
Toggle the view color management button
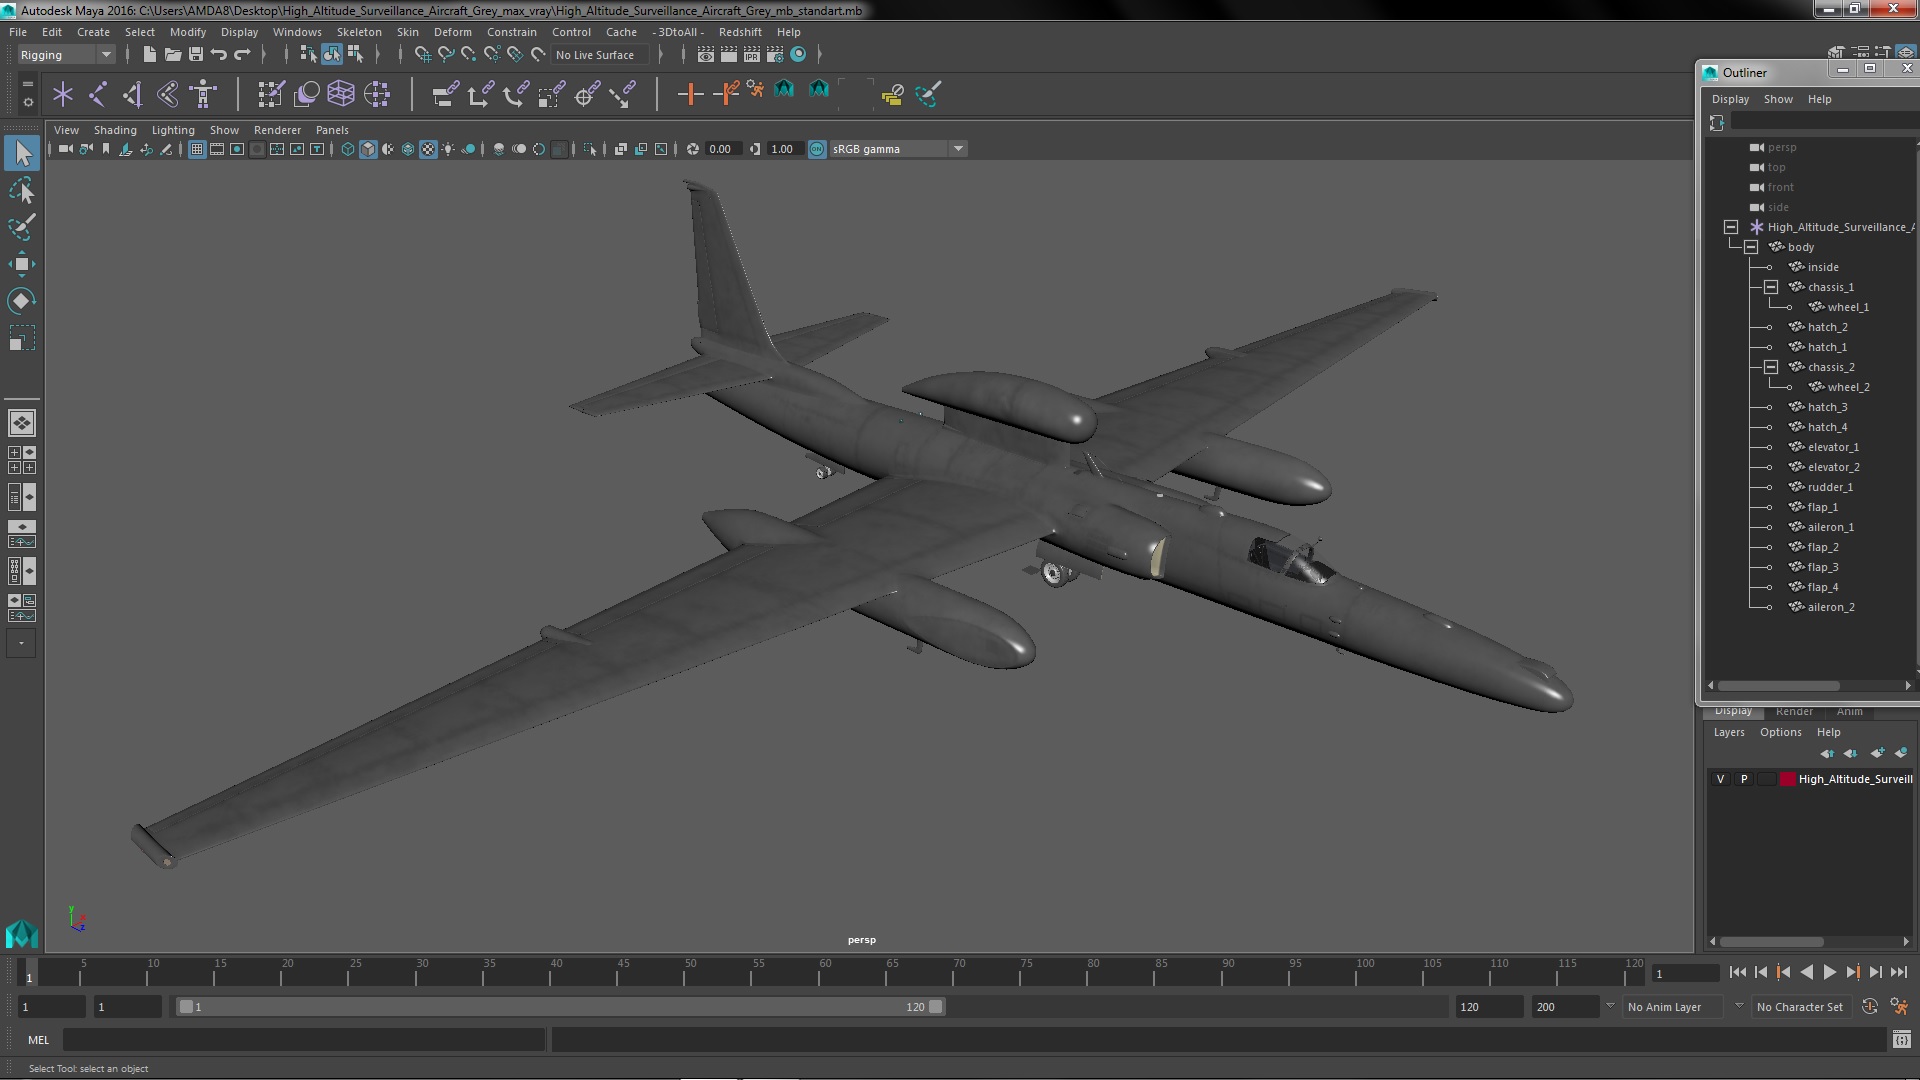click(817, 149)
